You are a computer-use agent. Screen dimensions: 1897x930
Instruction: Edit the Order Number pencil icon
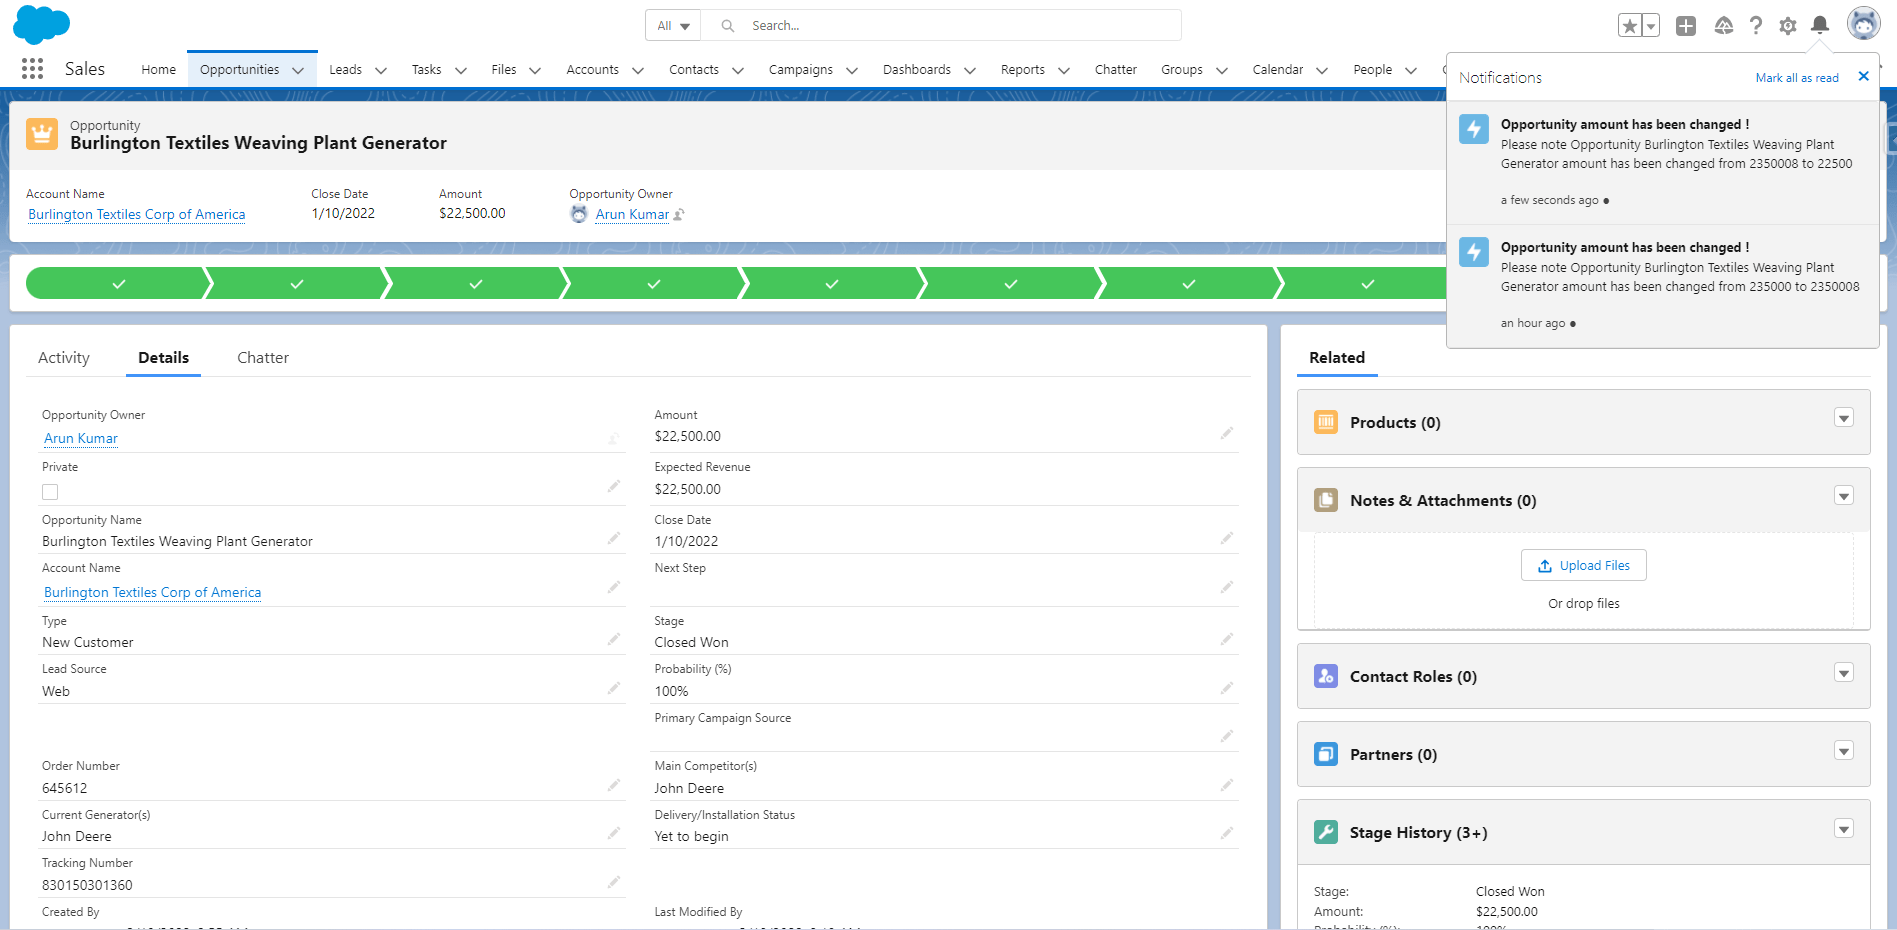click(x=614, y=786)
